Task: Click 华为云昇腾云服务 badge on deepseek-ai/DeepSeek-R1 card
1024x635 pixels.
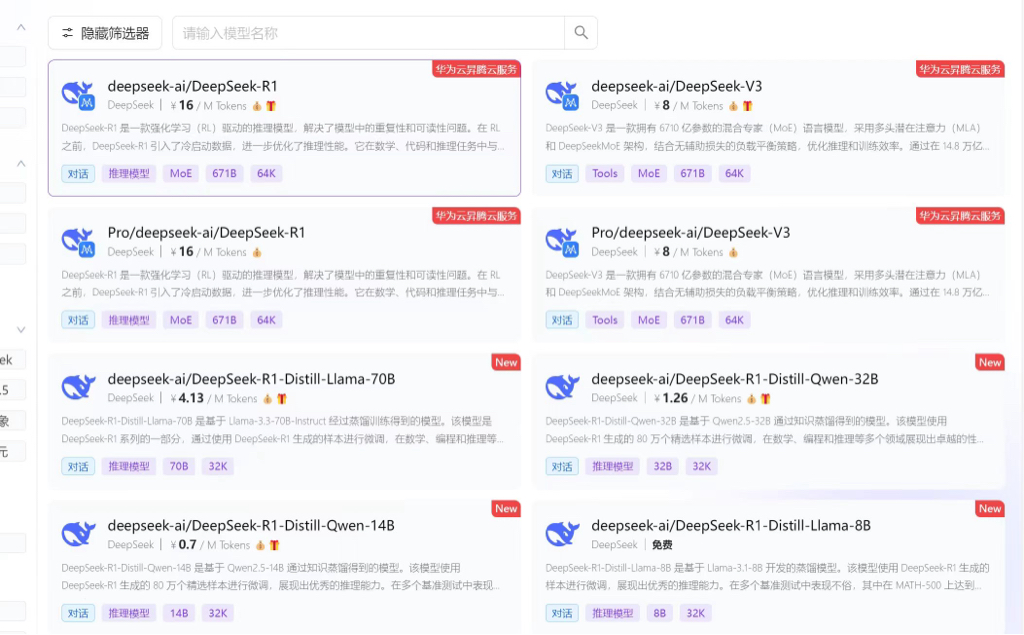Action: (476, 69)
